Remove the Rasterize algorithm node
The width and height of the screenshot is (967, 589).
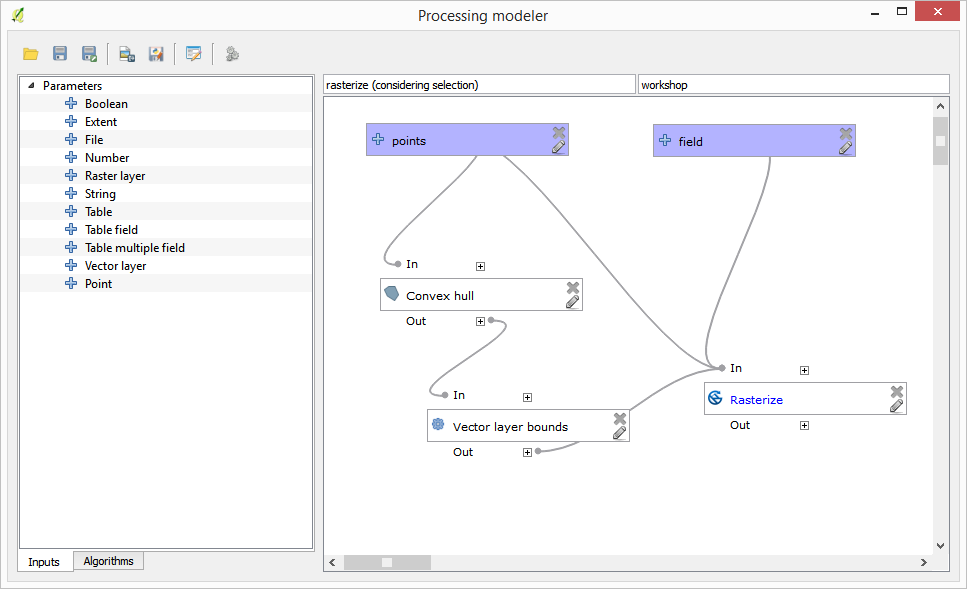pyautogui.click(x=897, y=391)
